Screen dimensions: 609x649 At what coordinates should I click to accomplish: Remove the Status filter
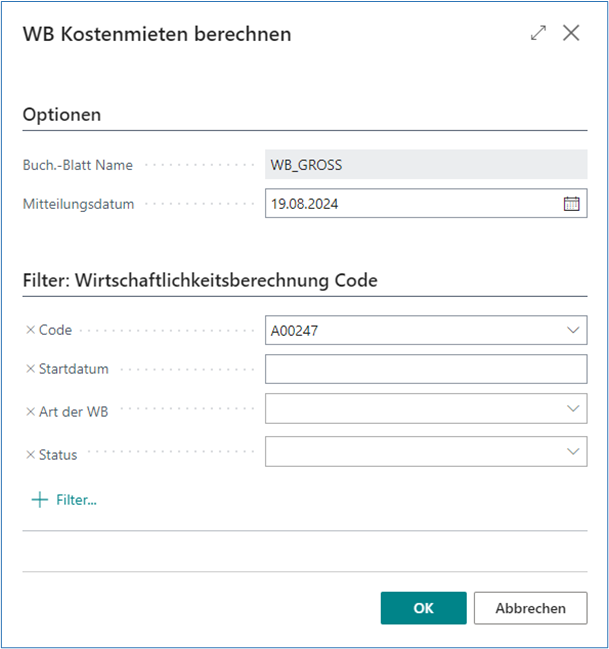30,454
